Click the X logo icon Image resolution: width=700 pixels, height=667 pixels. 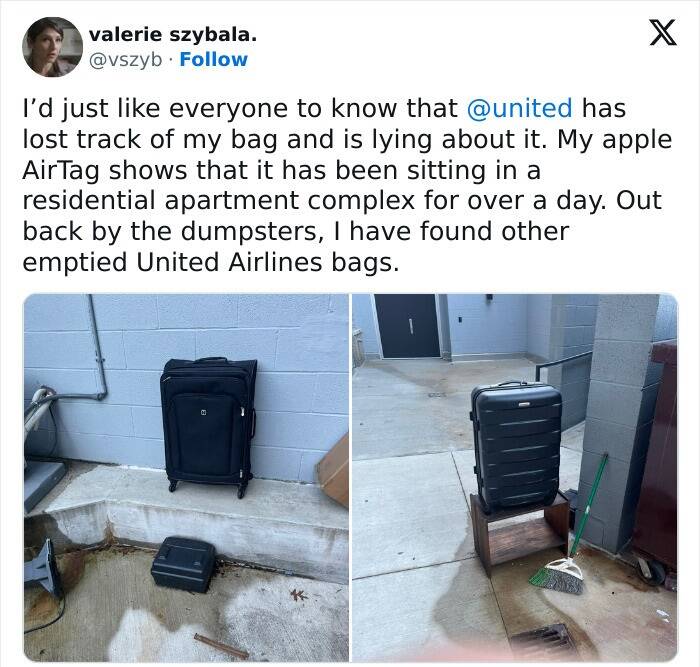click(x=663, y=33)
